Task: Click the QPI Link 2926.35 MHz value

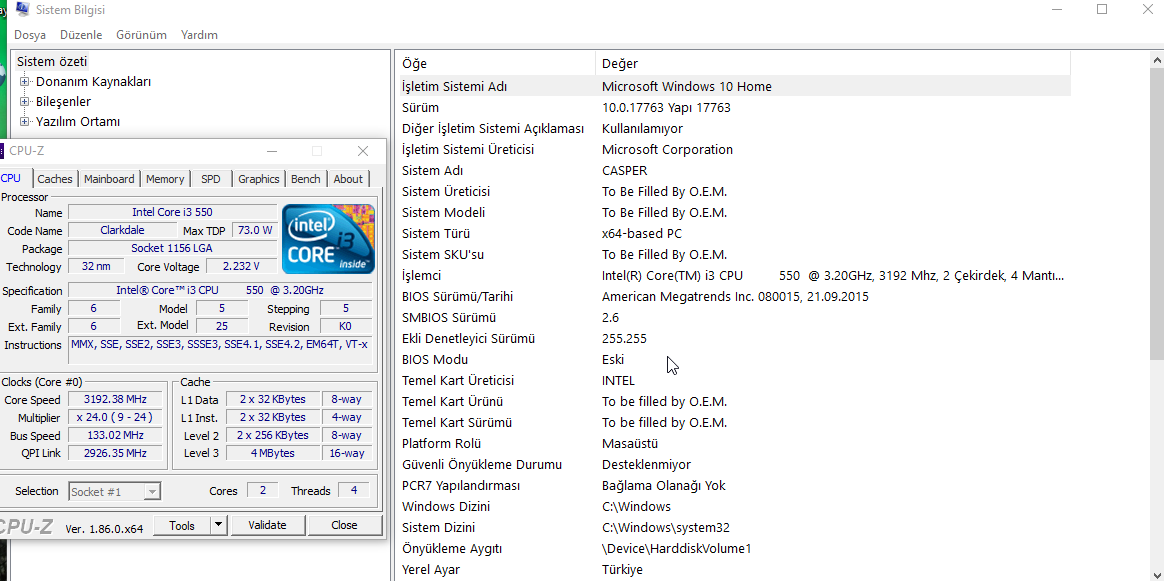Action: click(x=115, y=453)
